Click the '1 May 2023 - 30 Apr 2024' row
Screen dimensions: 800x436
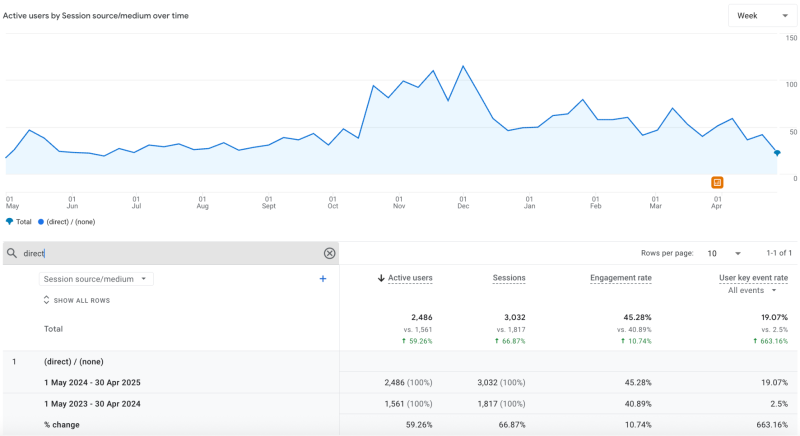401,404
